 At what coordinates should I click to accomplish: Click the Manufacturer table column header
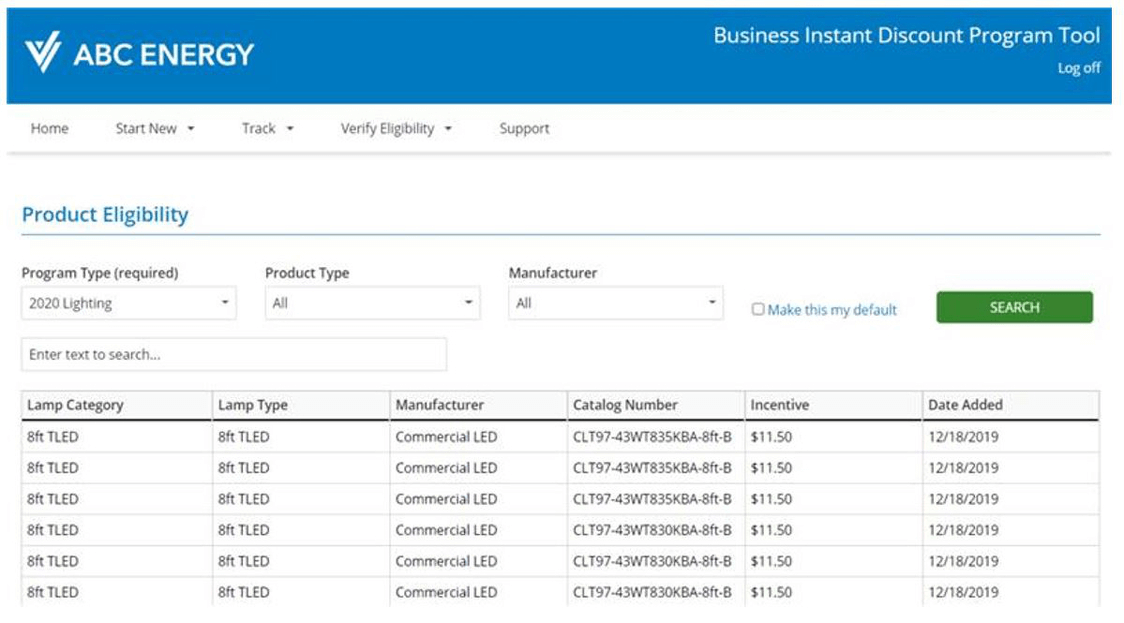coord(440,405)
